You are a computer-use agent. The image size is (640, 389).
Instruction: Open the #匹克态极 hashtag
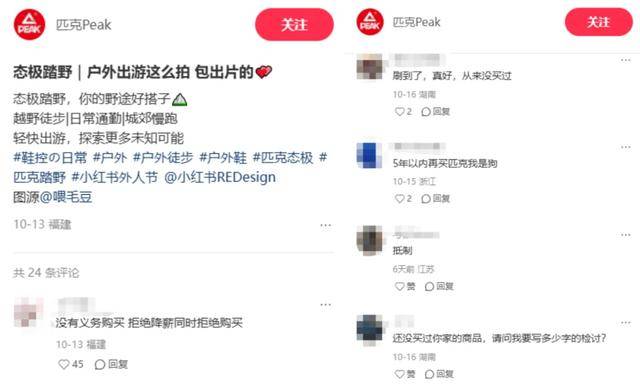tap(283, 158)
